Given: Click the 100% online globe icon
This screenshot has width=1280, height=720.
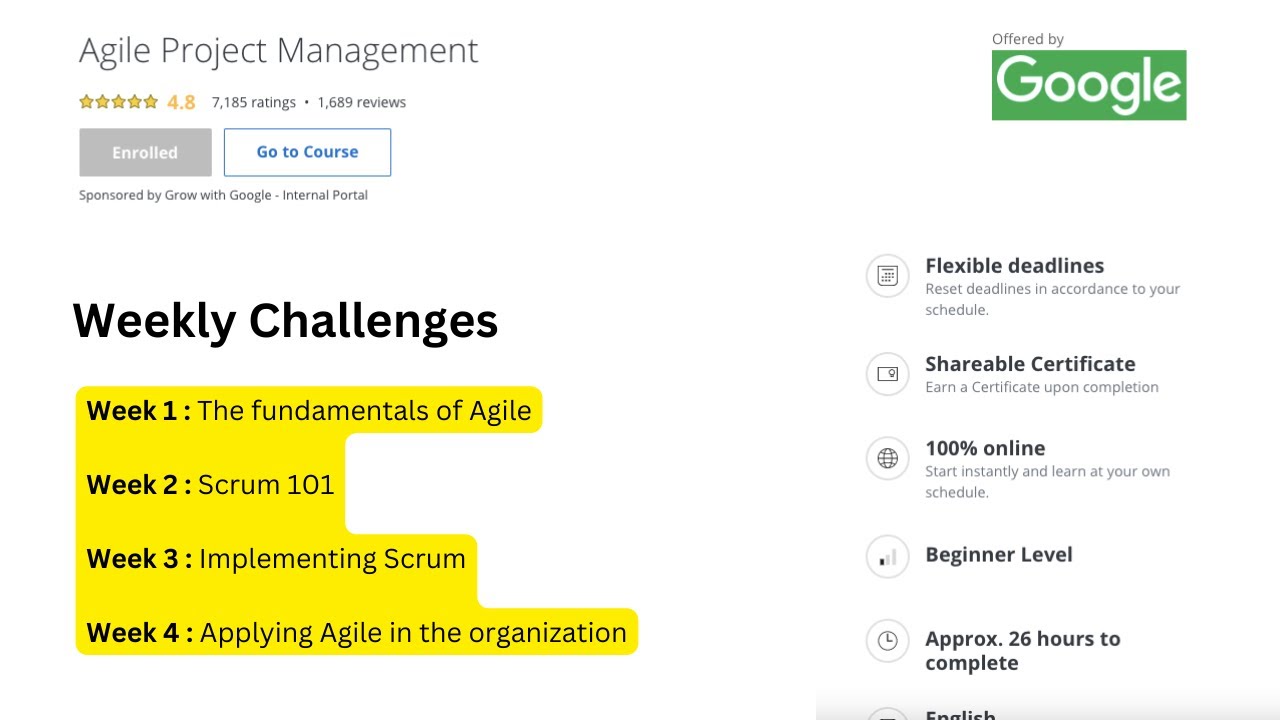Looking at the screenshot, I should pyautogui.click(x=887, y=458).
